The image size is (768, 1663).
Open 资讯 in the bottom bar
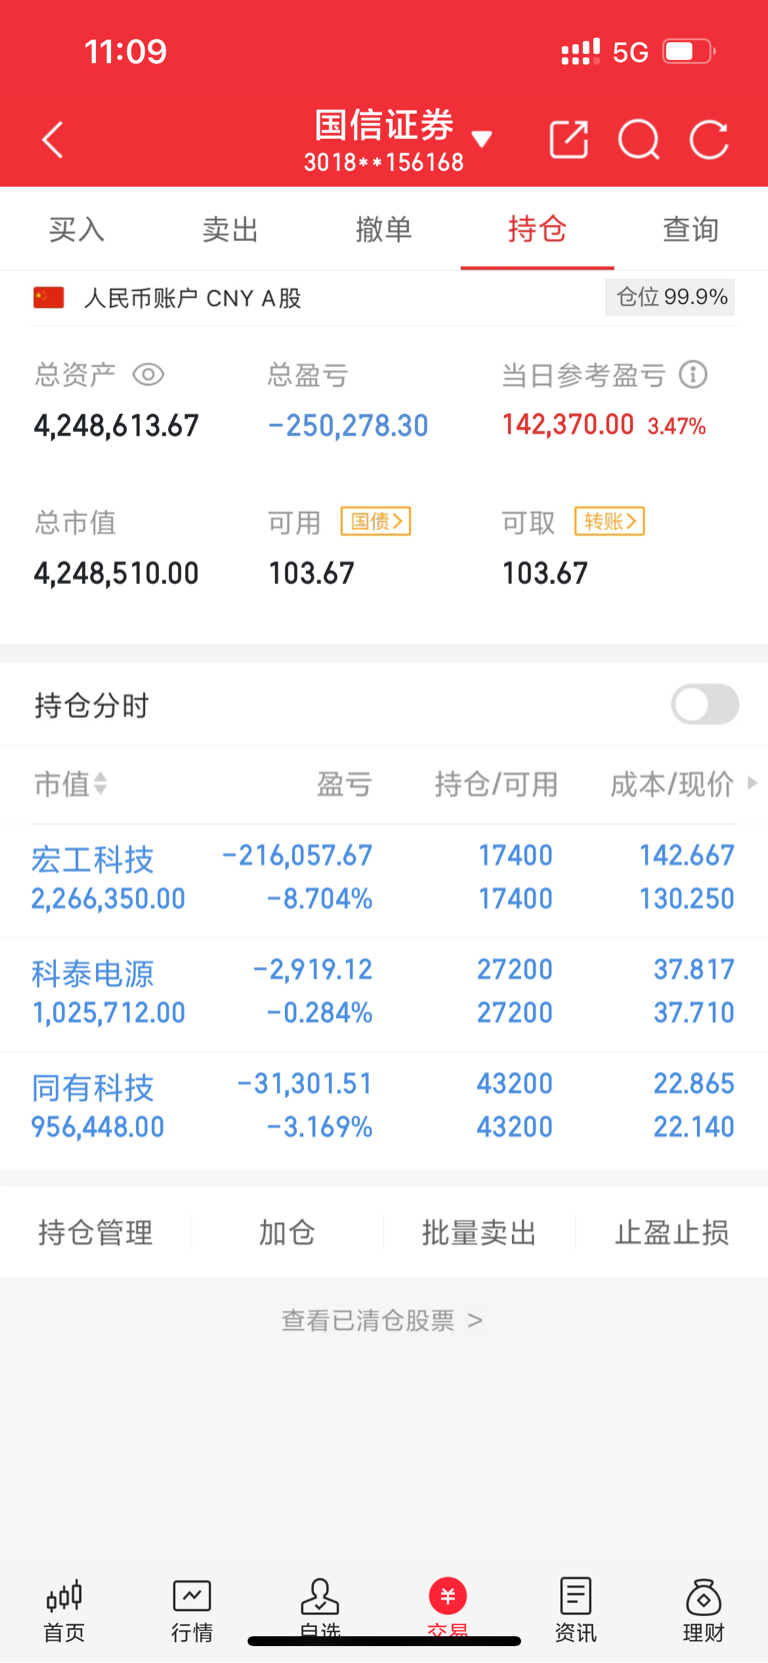click(x=575, y=1609)
